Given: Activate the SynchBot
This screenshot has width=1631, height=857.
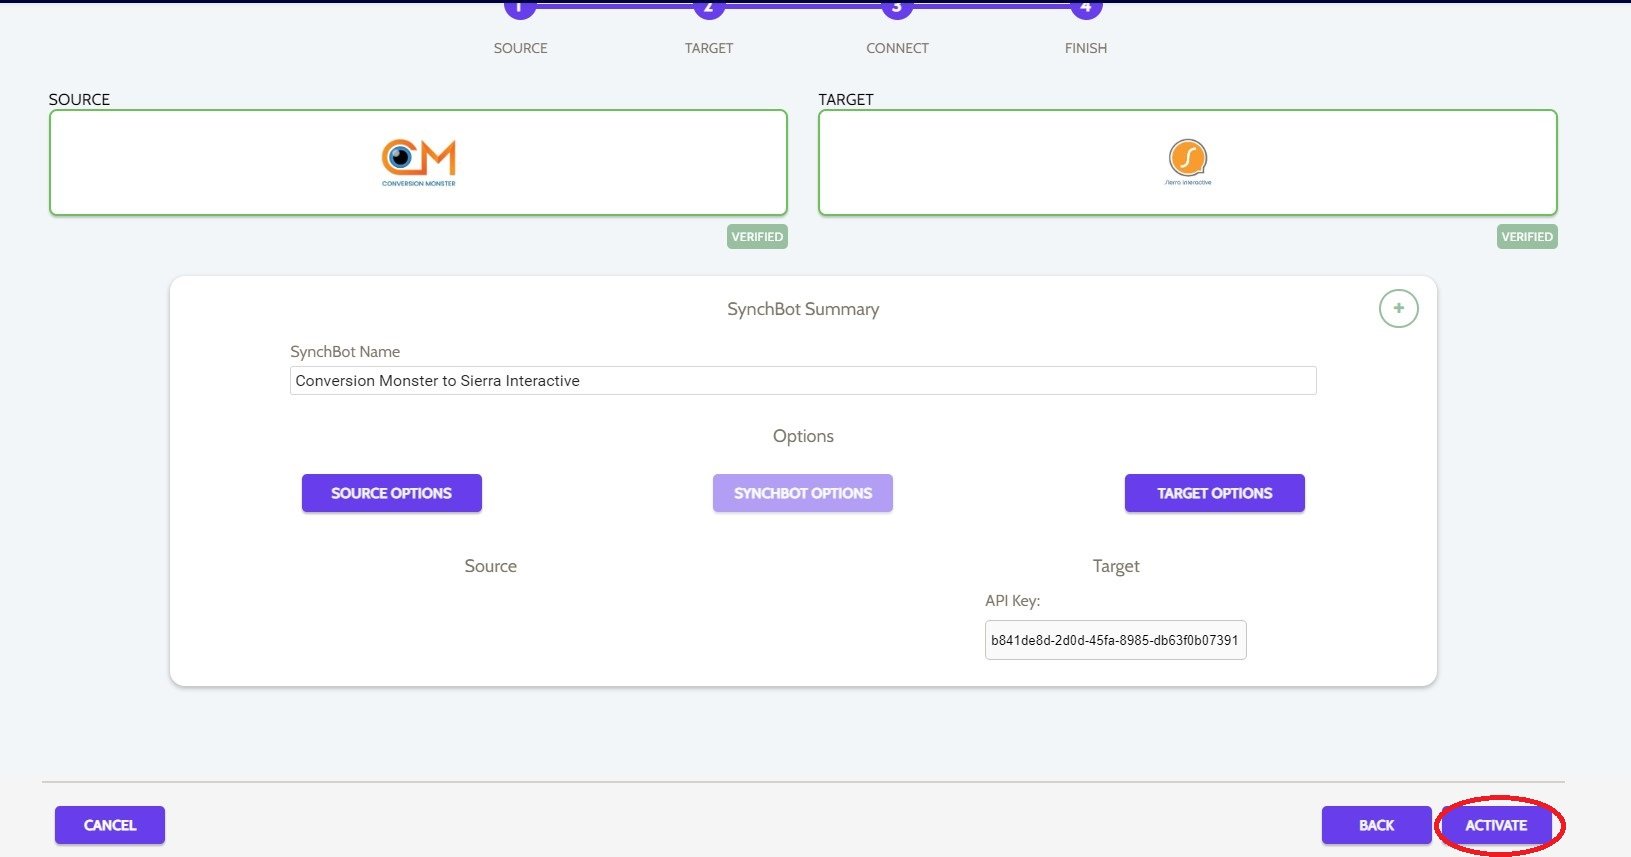Looking at the screenshot, I should click(1496, 825).
